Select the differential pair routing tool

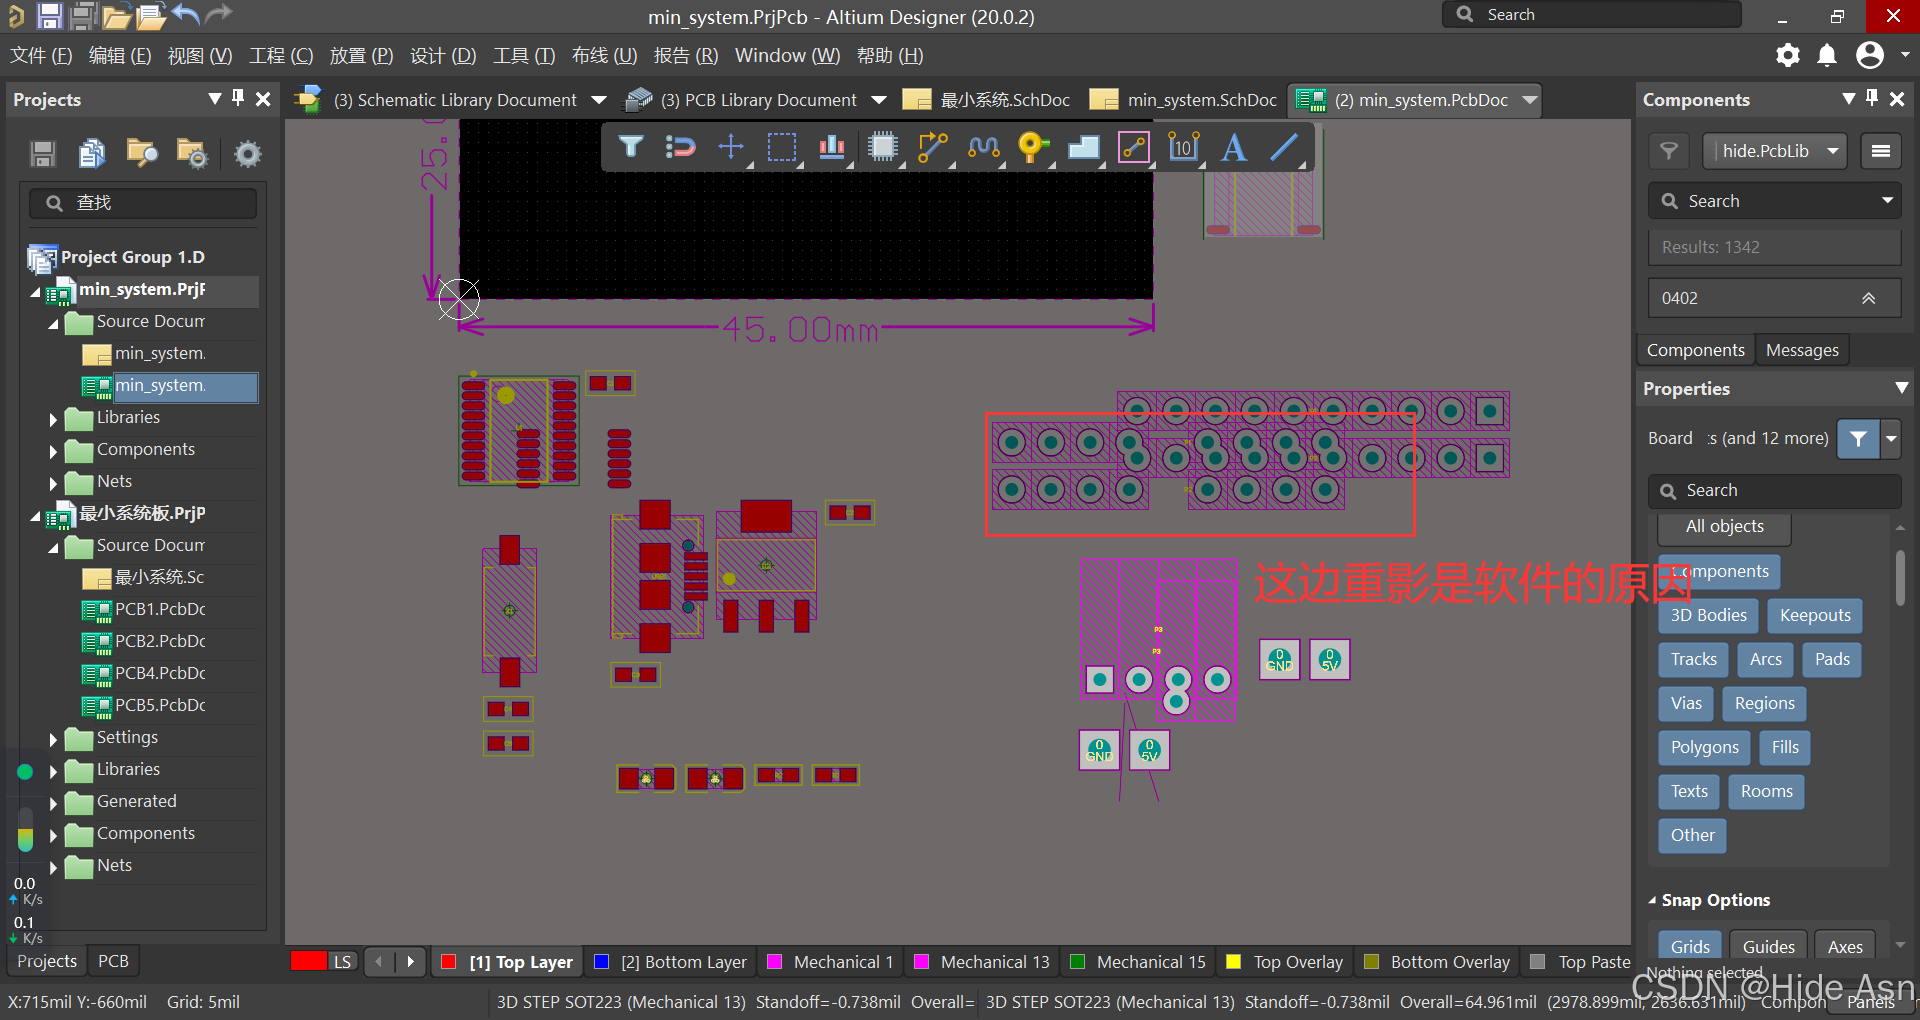coord(984,147)
